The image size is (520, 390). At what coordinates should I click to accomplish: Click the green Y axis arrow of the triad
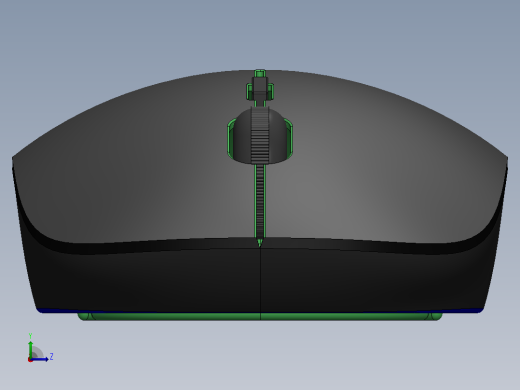[x=31, y=349]
